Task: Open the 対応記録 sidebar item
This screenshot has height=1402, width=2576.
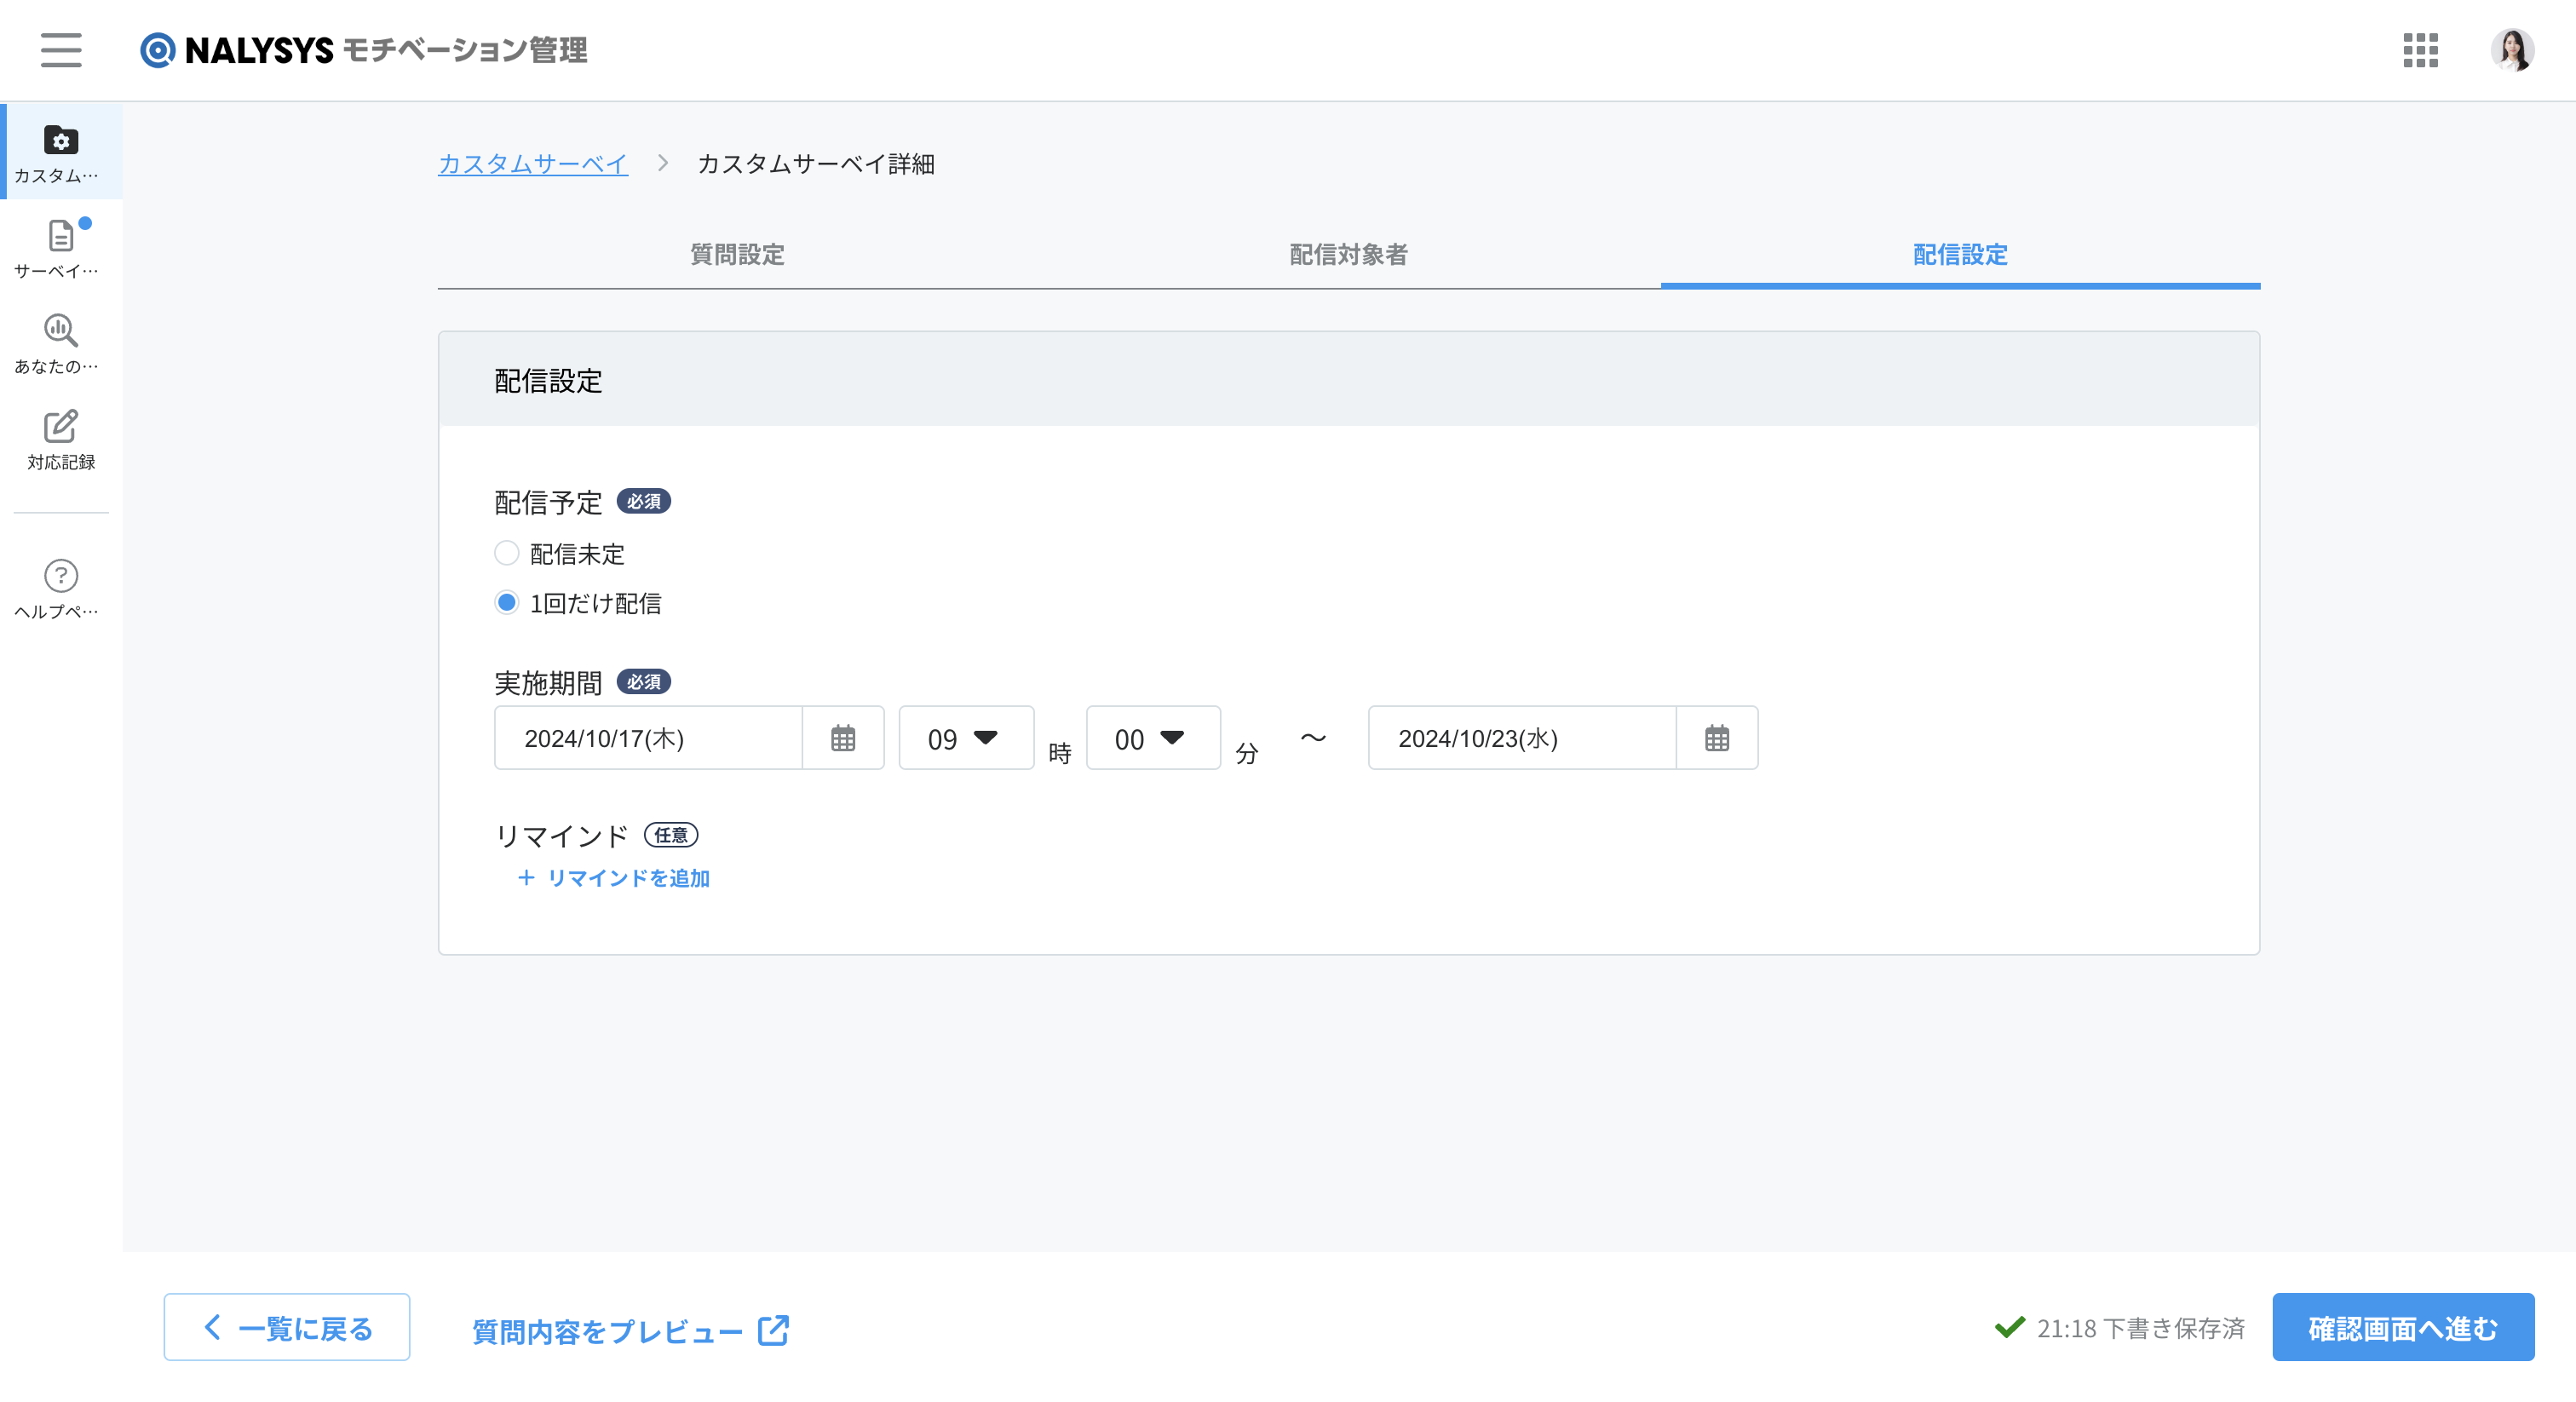Action: (61, 439)
